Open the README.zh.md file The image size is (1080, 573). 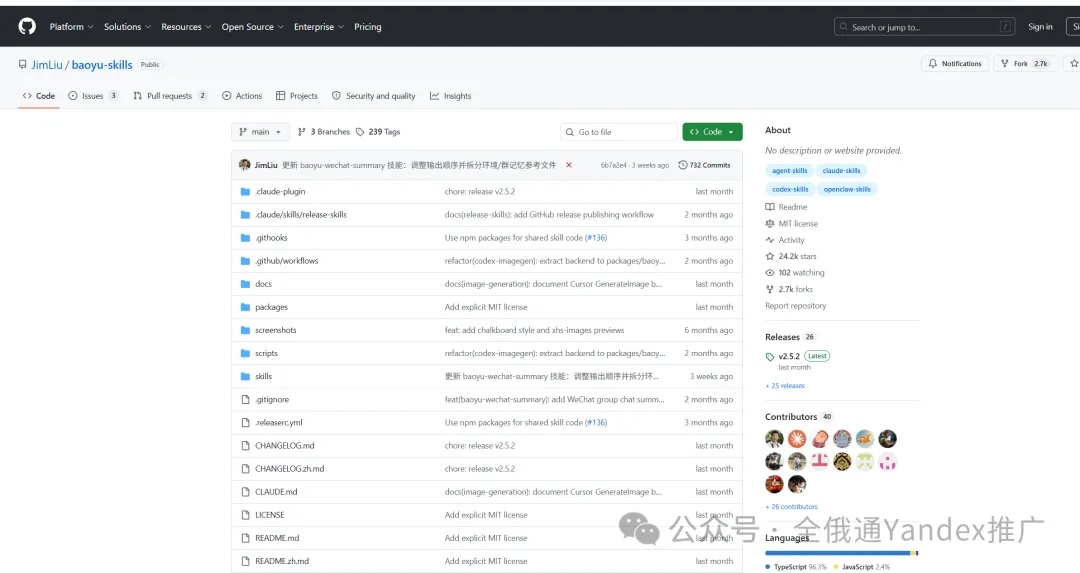pos(282,561)
